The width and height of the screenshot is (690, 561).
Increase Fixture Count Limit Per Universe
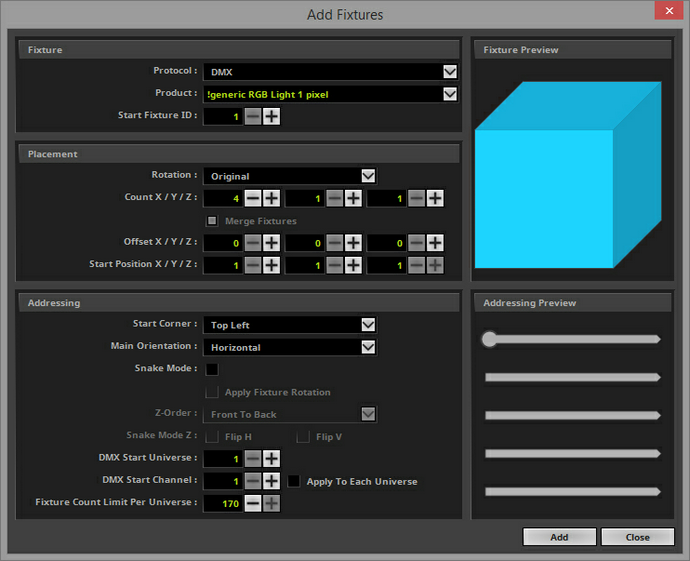(272, 503)
